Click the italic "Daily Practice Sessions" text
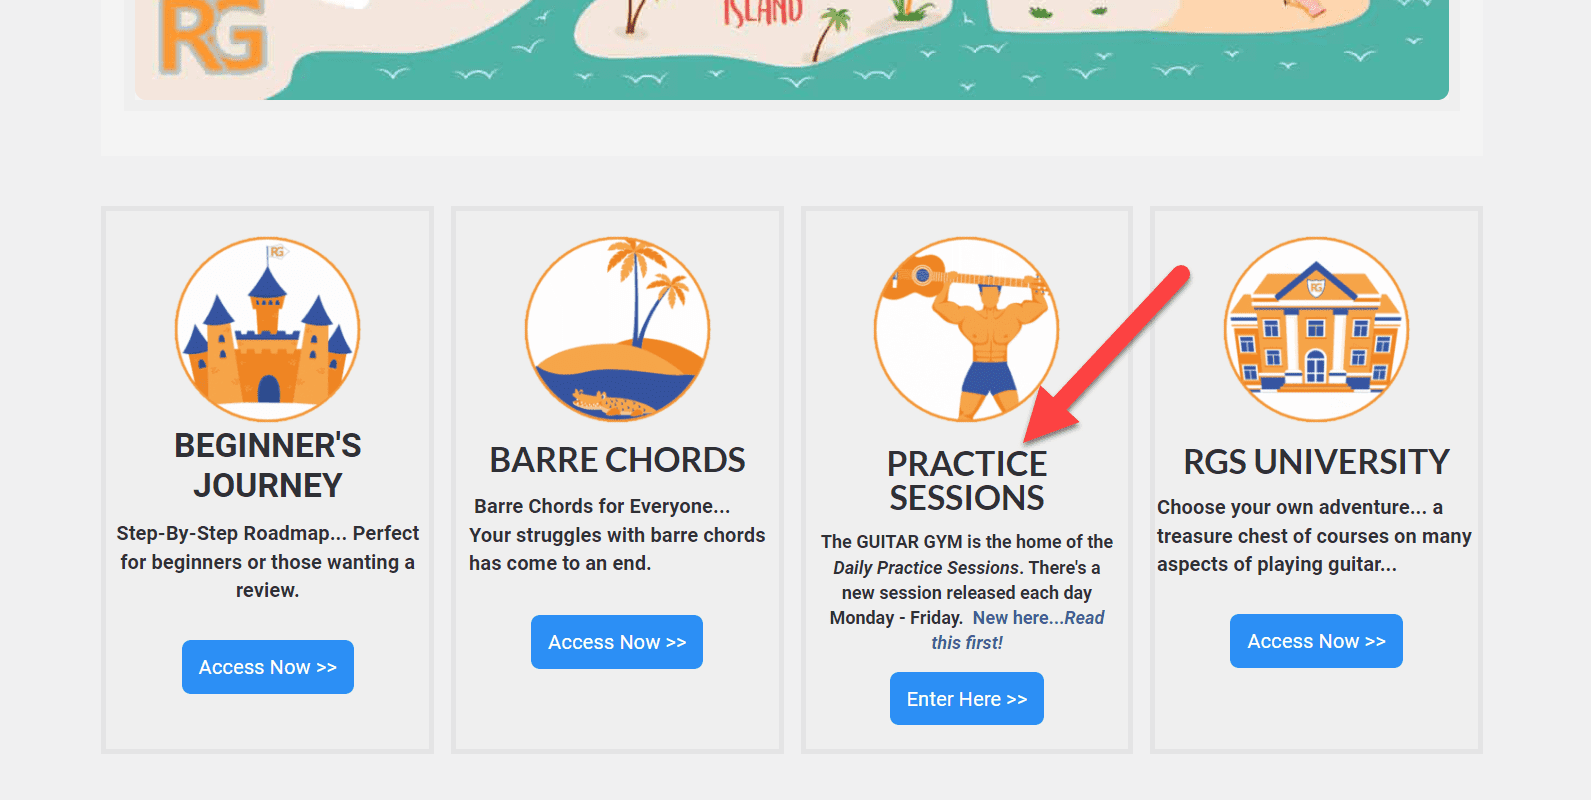 click(x=925, y=568)
